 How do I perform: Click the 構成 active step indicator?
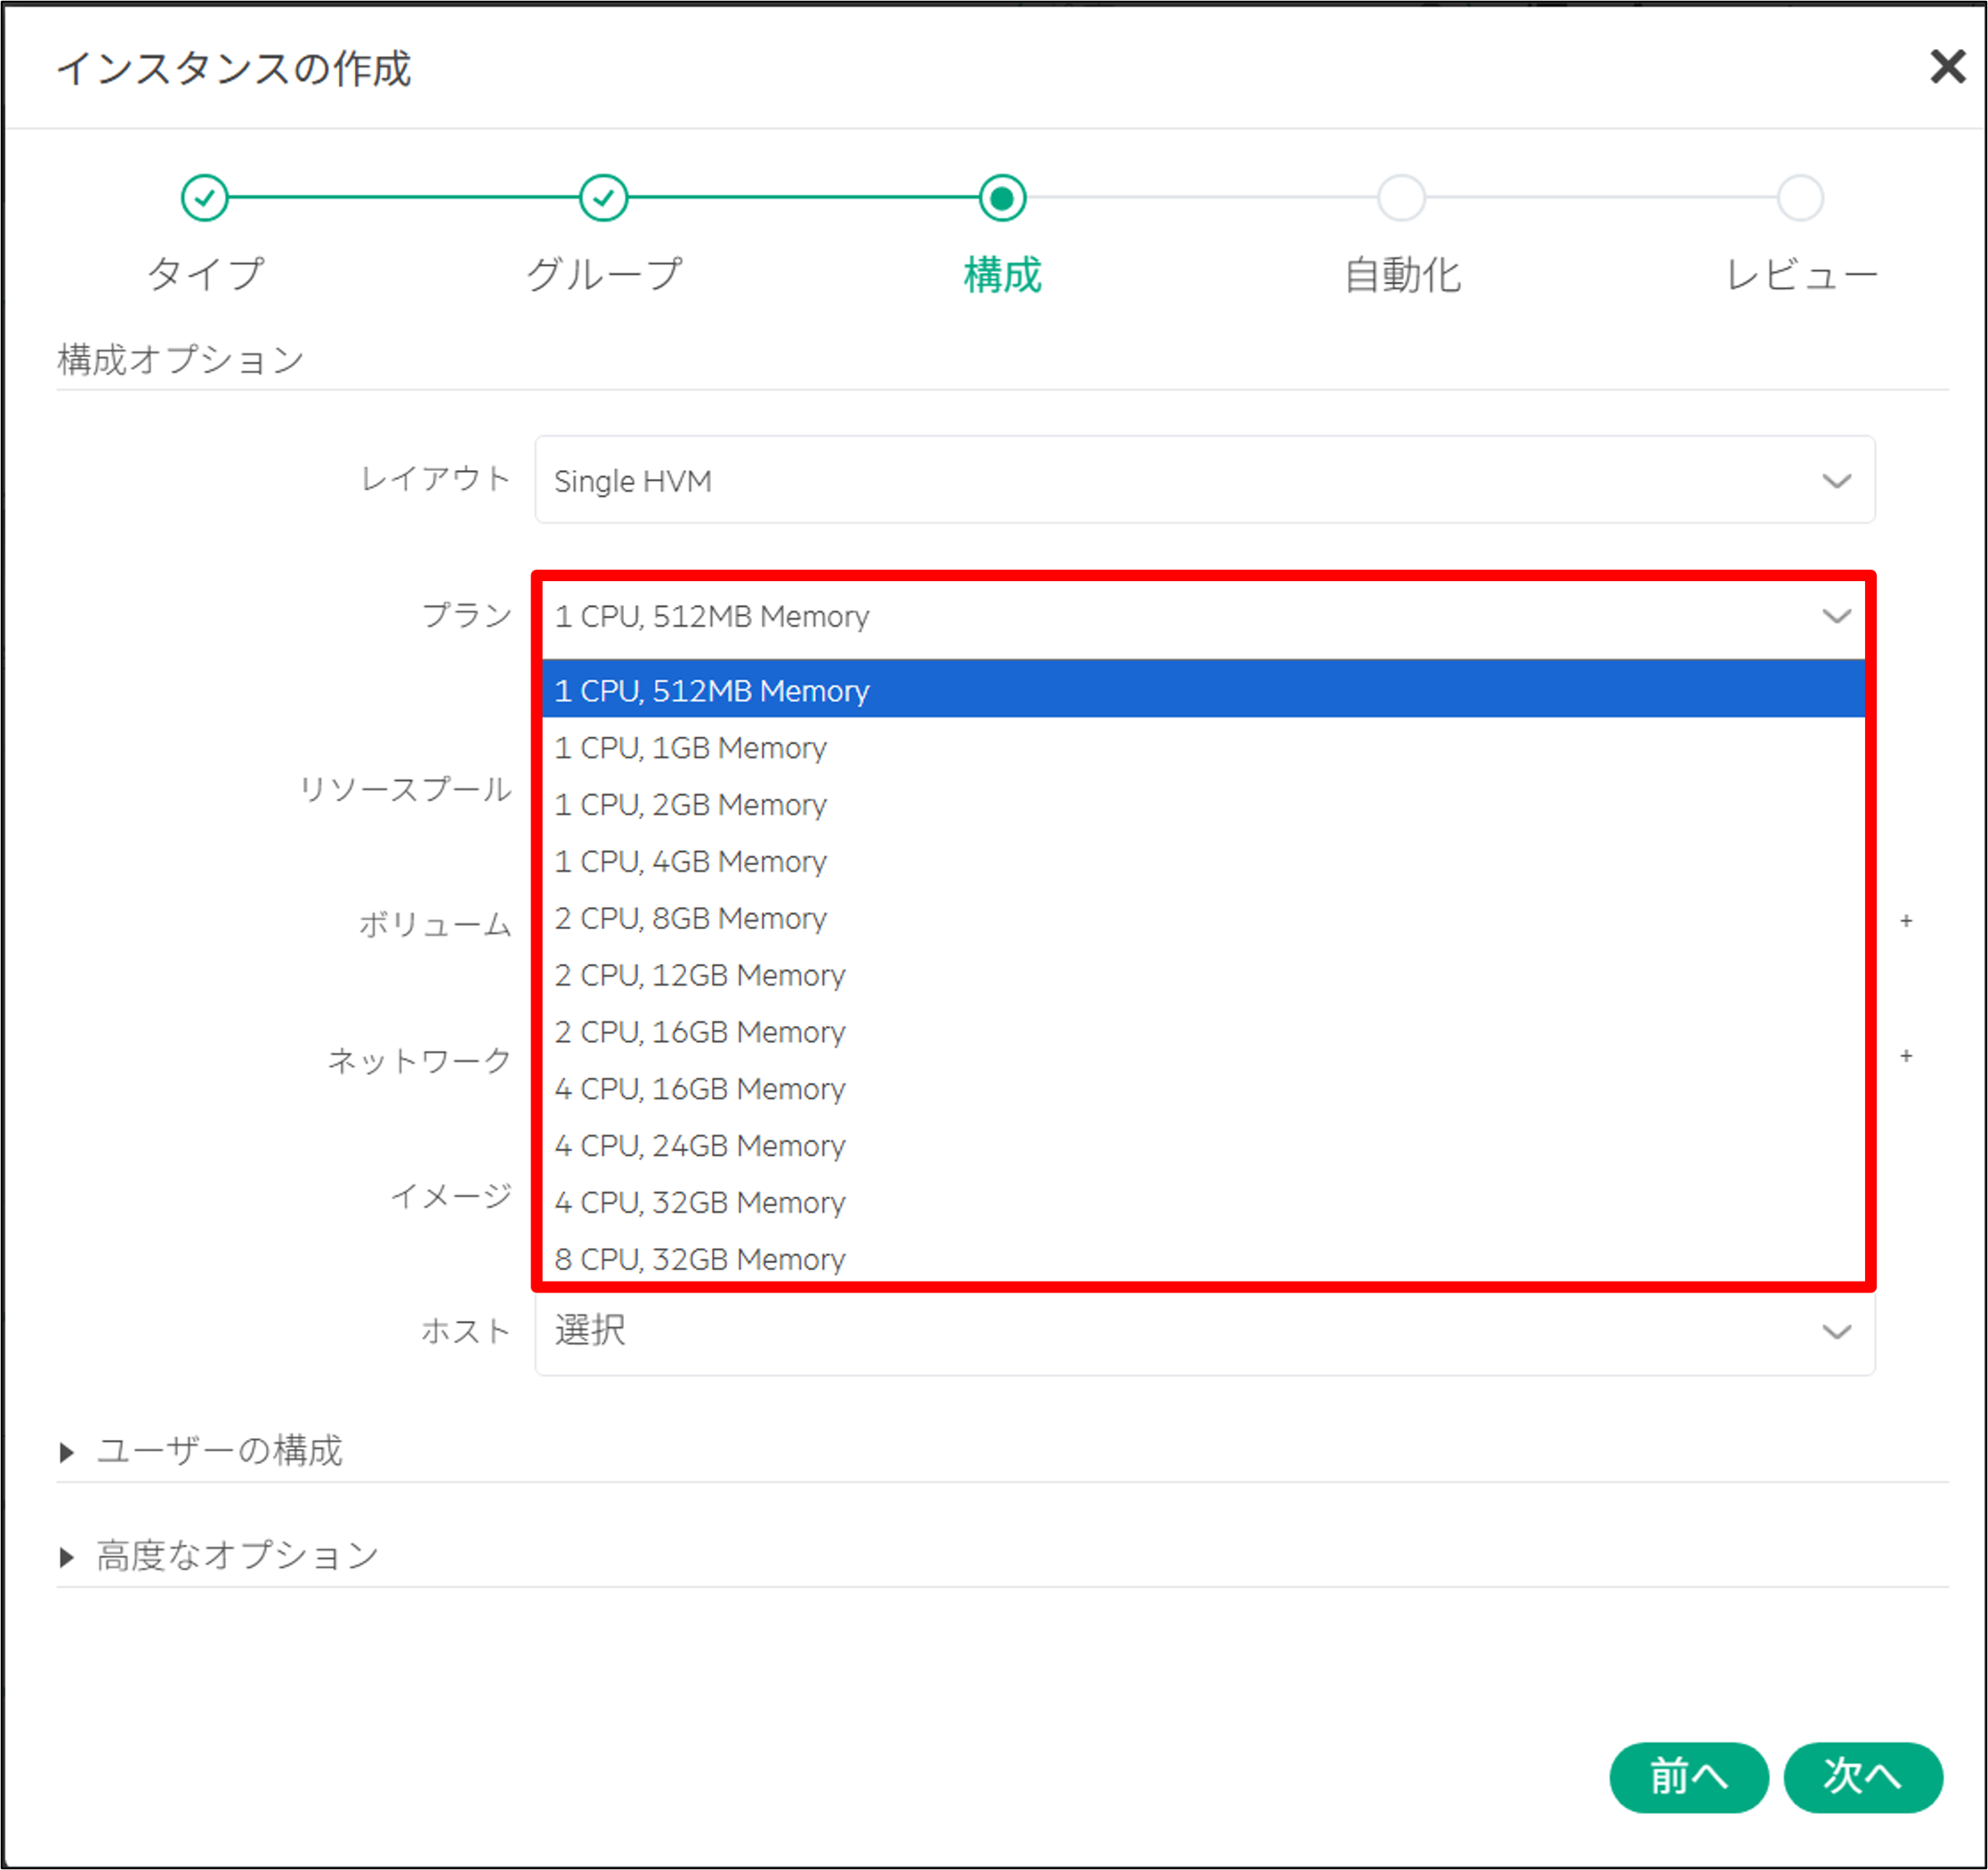[x=1002, y=198]
